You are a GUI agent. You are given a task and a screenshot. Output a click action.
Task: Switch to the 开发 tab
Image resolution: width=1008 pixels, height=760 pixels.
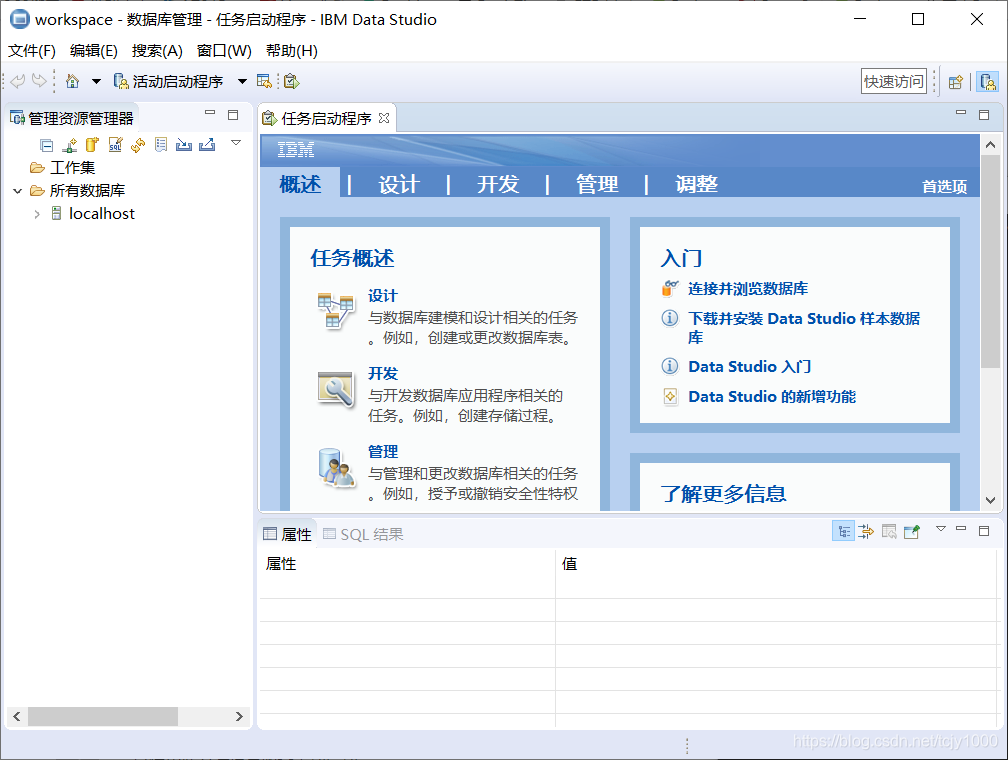point(498,185)
